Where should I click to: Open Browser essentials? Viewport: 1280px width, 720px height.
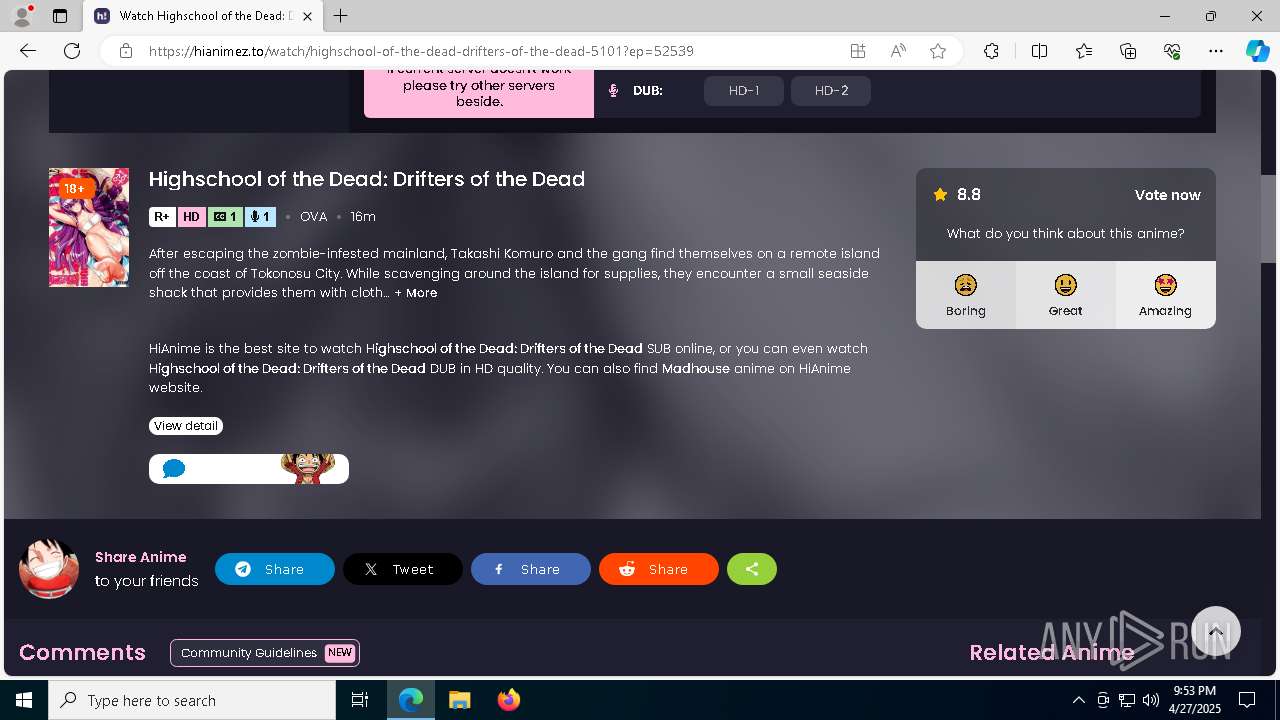coord(1172,51)
